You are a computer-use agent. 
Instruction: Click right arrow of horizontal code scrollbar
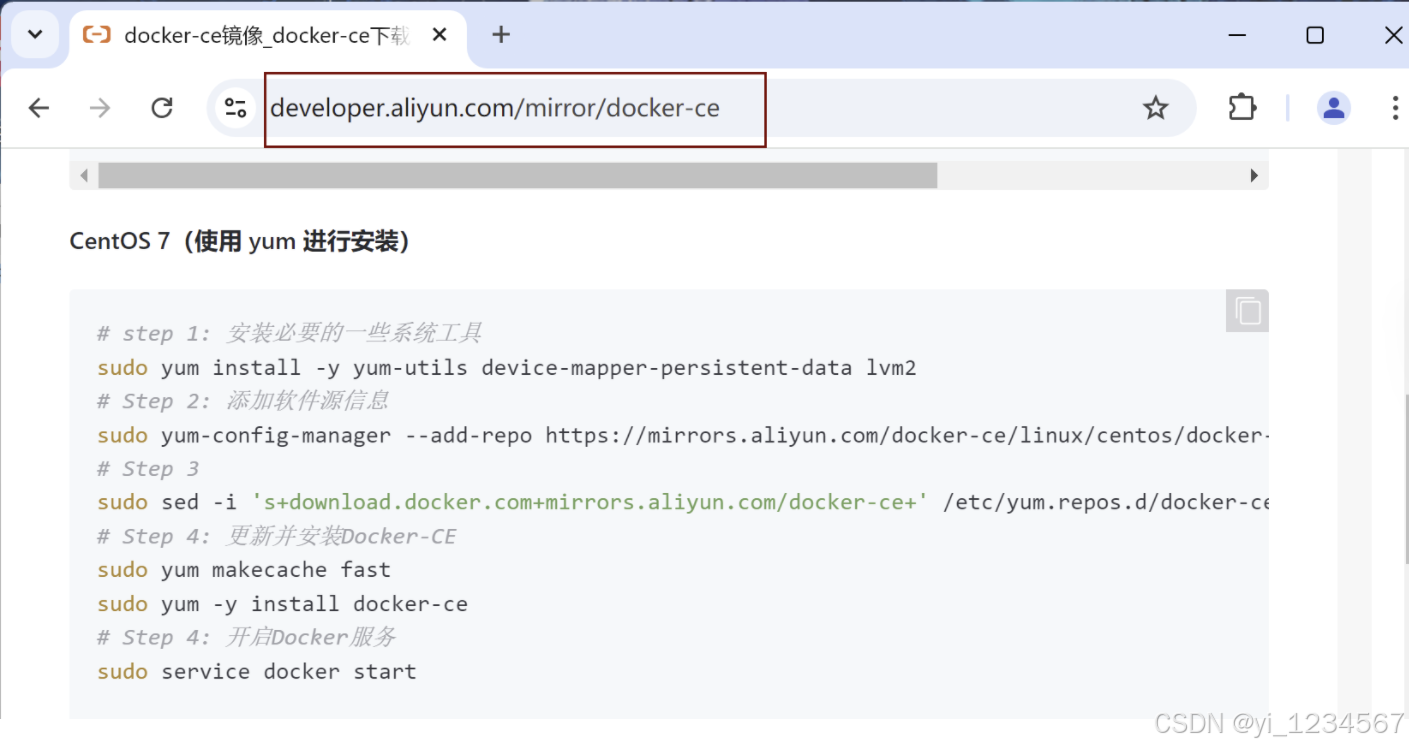[1254, 176]
